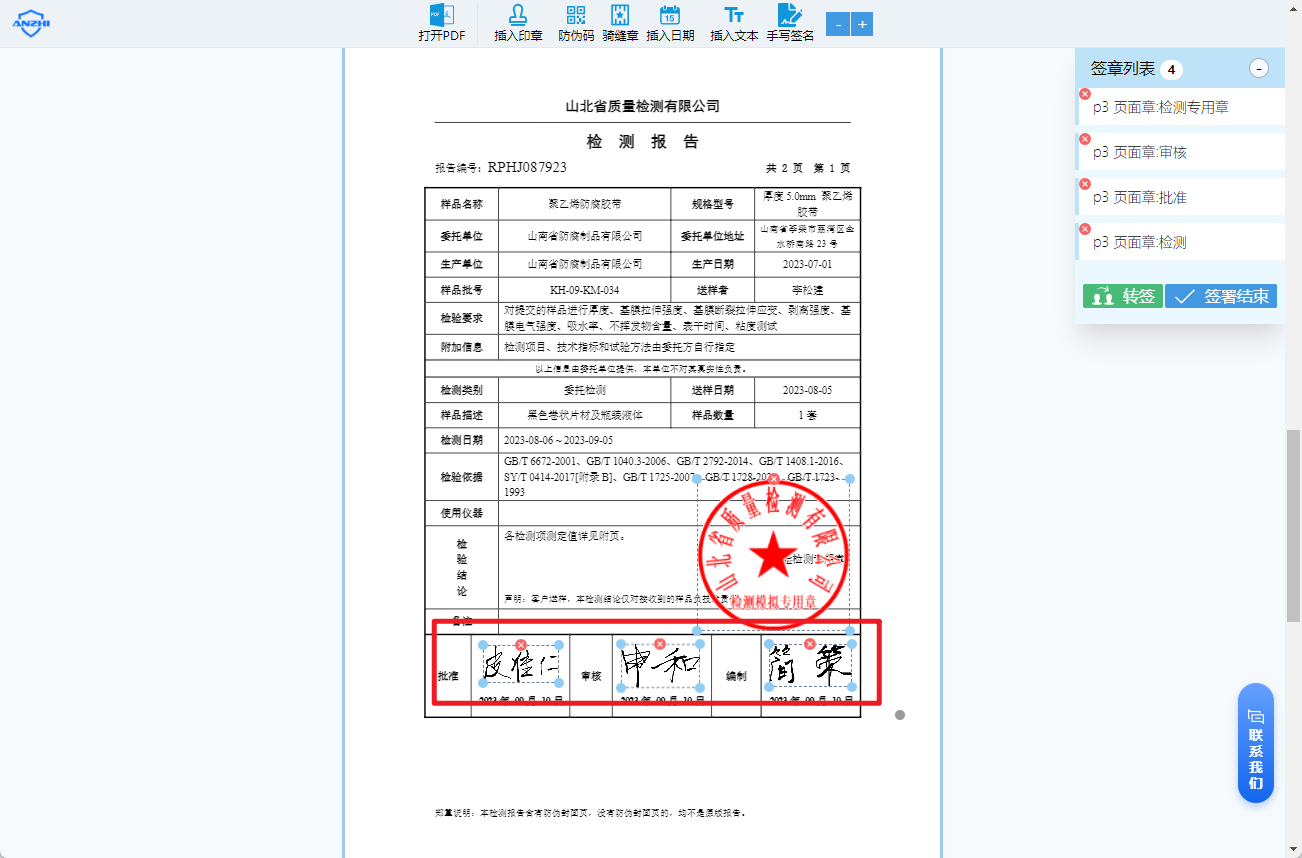Zoom in with the plus button
1302x858 pixels.
click(862, 23)
